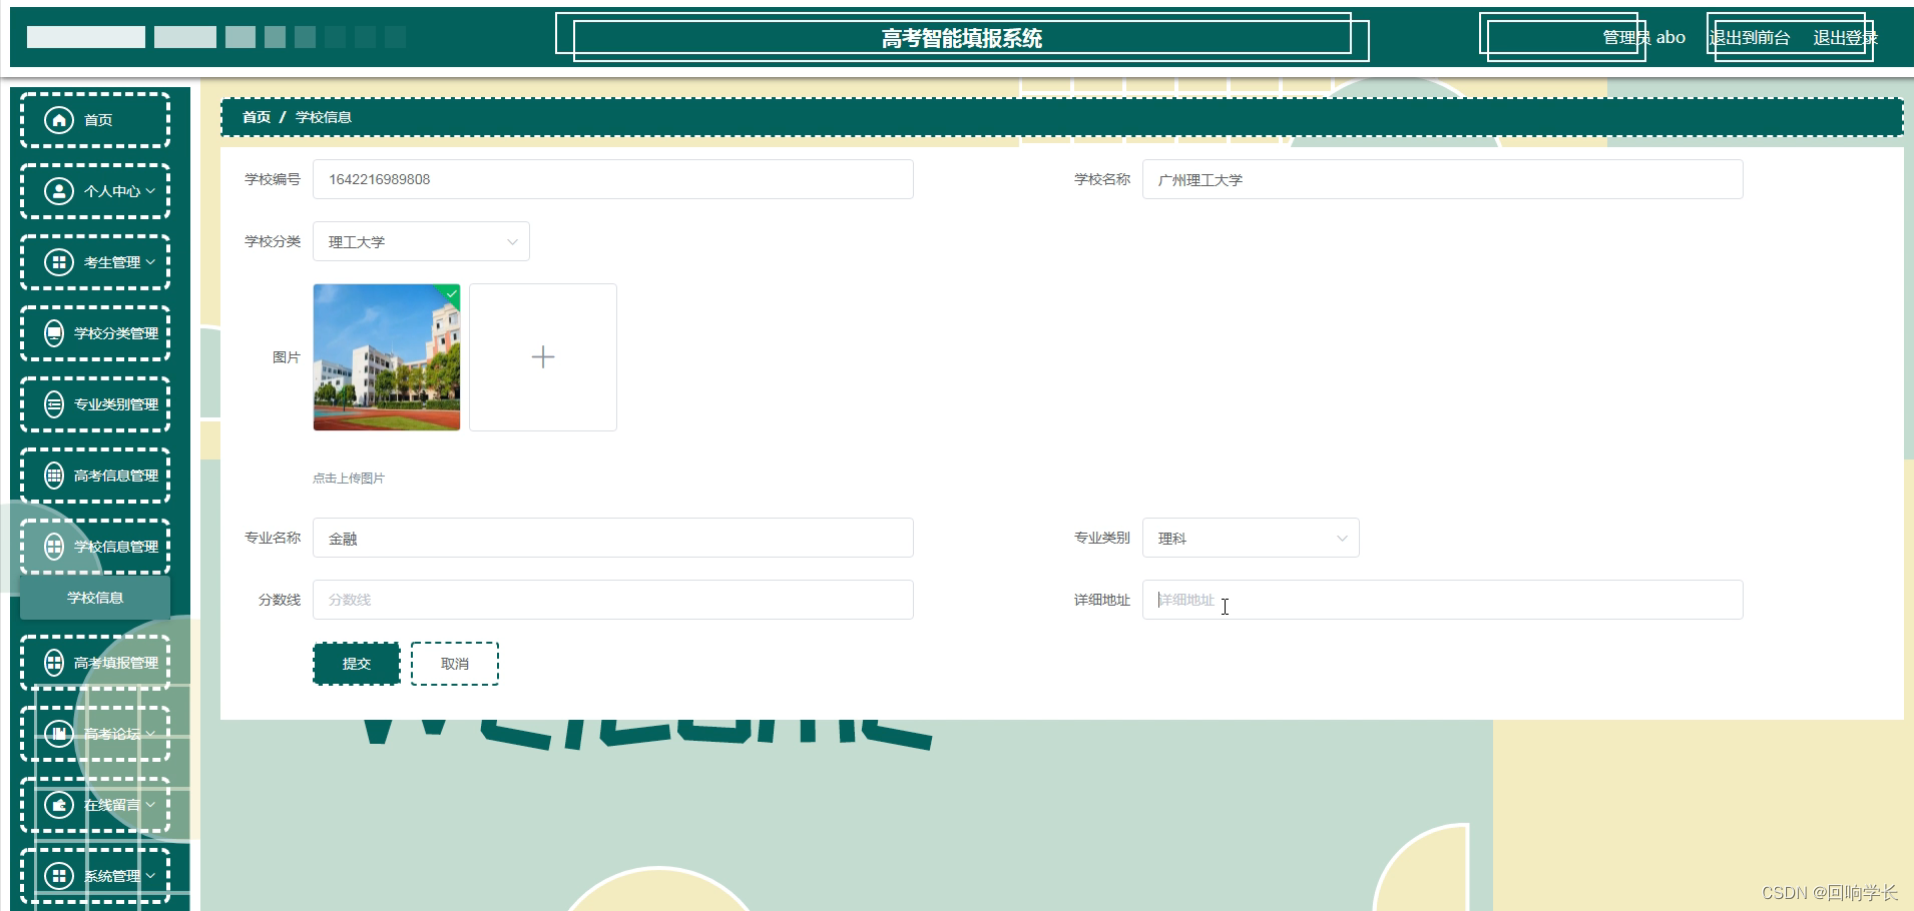
Task: Click the 取消 cancel button
Action: (x=454, y=663)
